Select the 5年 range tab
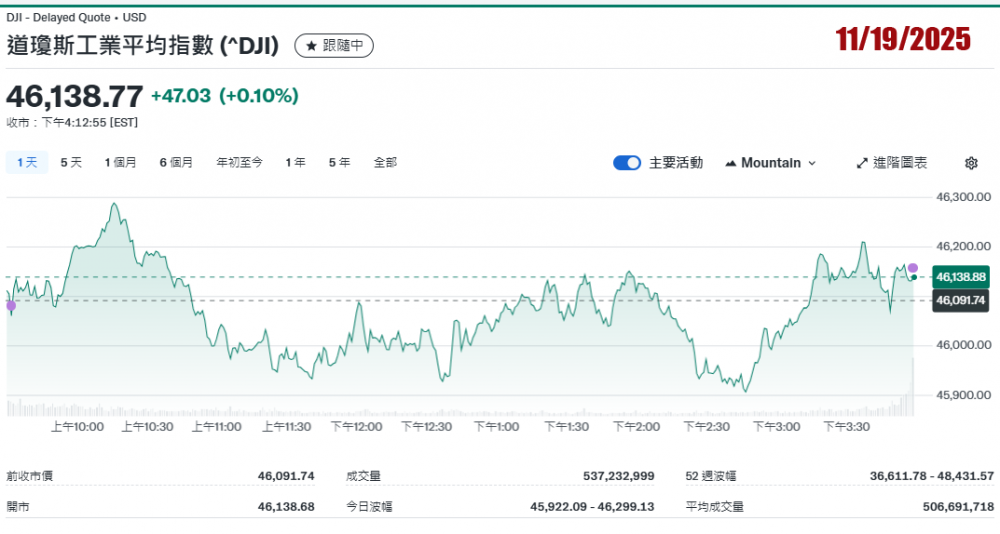 pos(339,162)
